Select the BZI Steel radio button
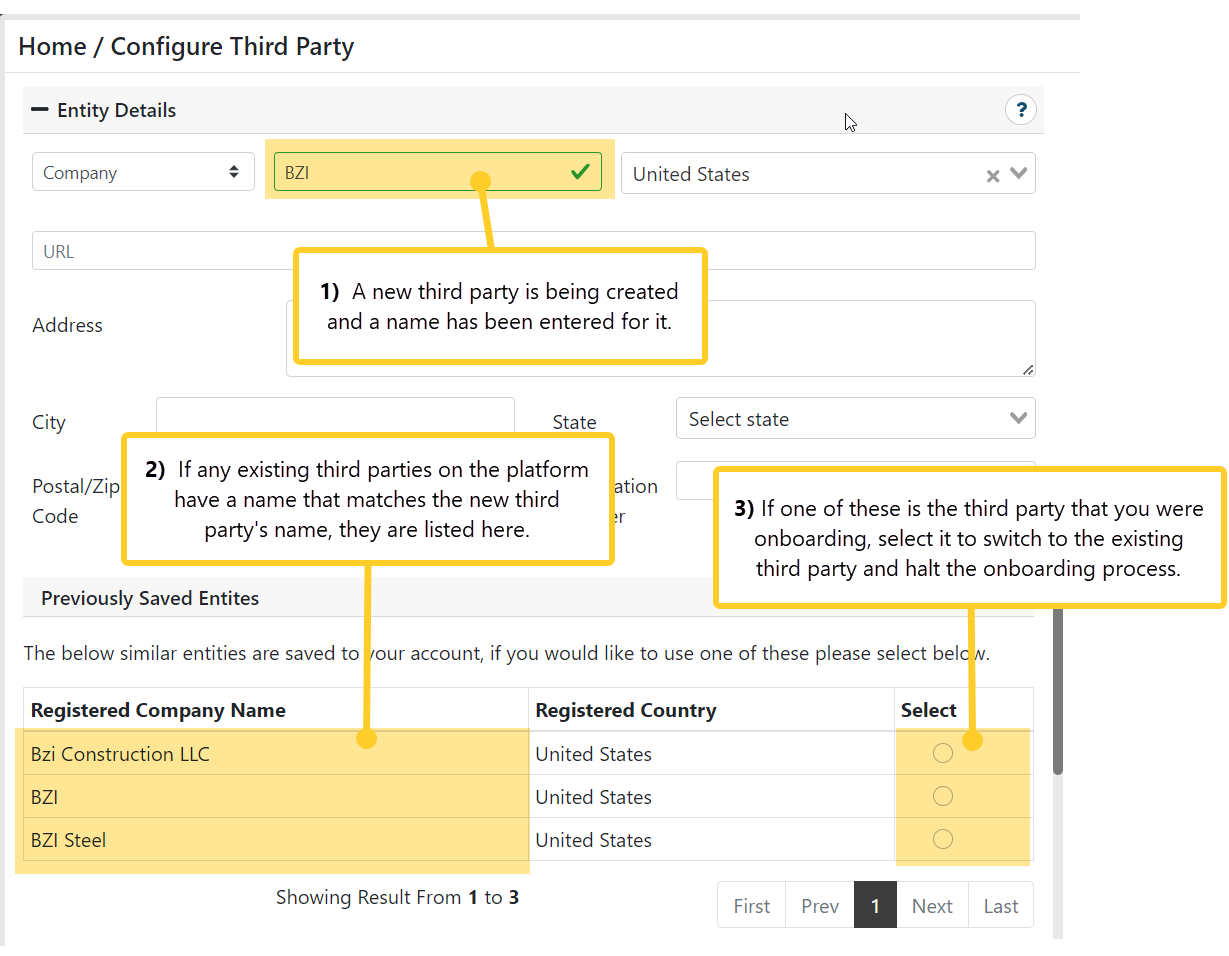1229x956 pixels. [942, 840]
